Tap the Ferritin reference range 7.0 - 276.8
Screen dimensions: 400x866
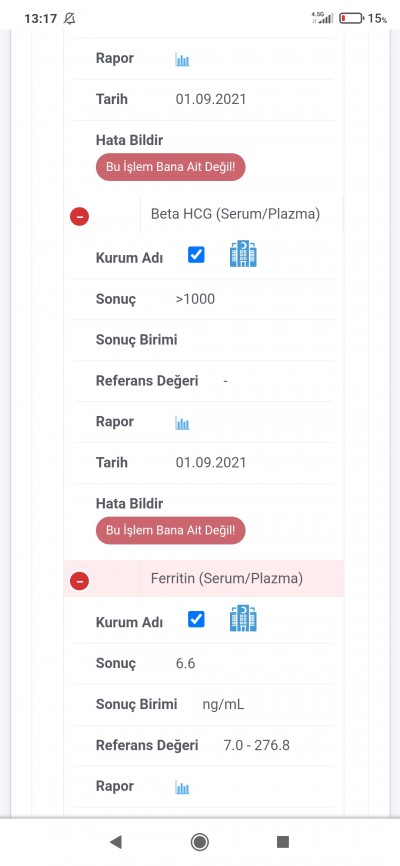click(x=256, y=746)
